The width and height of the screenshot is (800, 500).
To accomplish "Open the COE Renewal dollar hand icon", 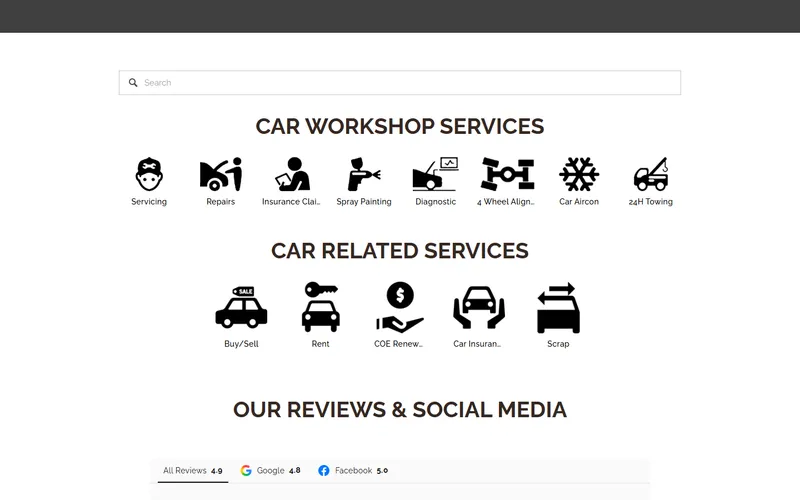I will (x=400, y=307).
